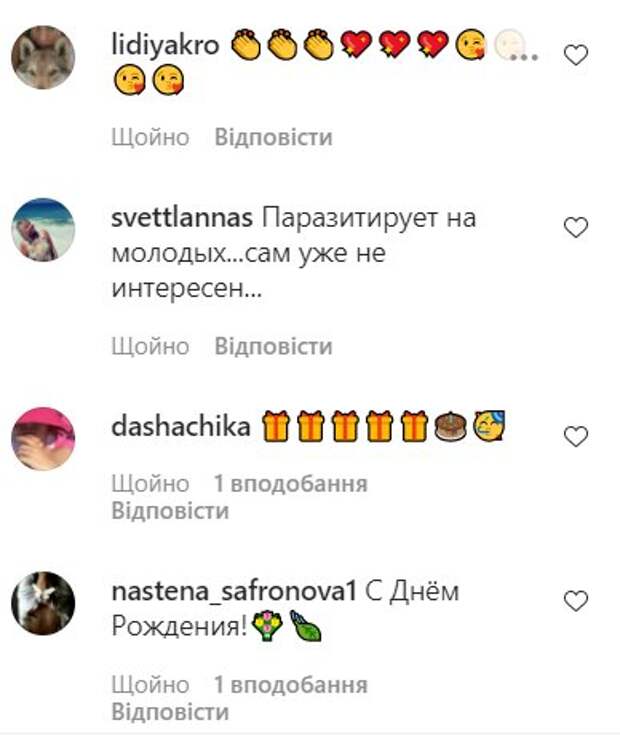Image resolution: width=620 pixels, height=736 pixels.
Task: Click the Щойно timestamp under svettlannas's comment
Action: click(x=150, y=346)
